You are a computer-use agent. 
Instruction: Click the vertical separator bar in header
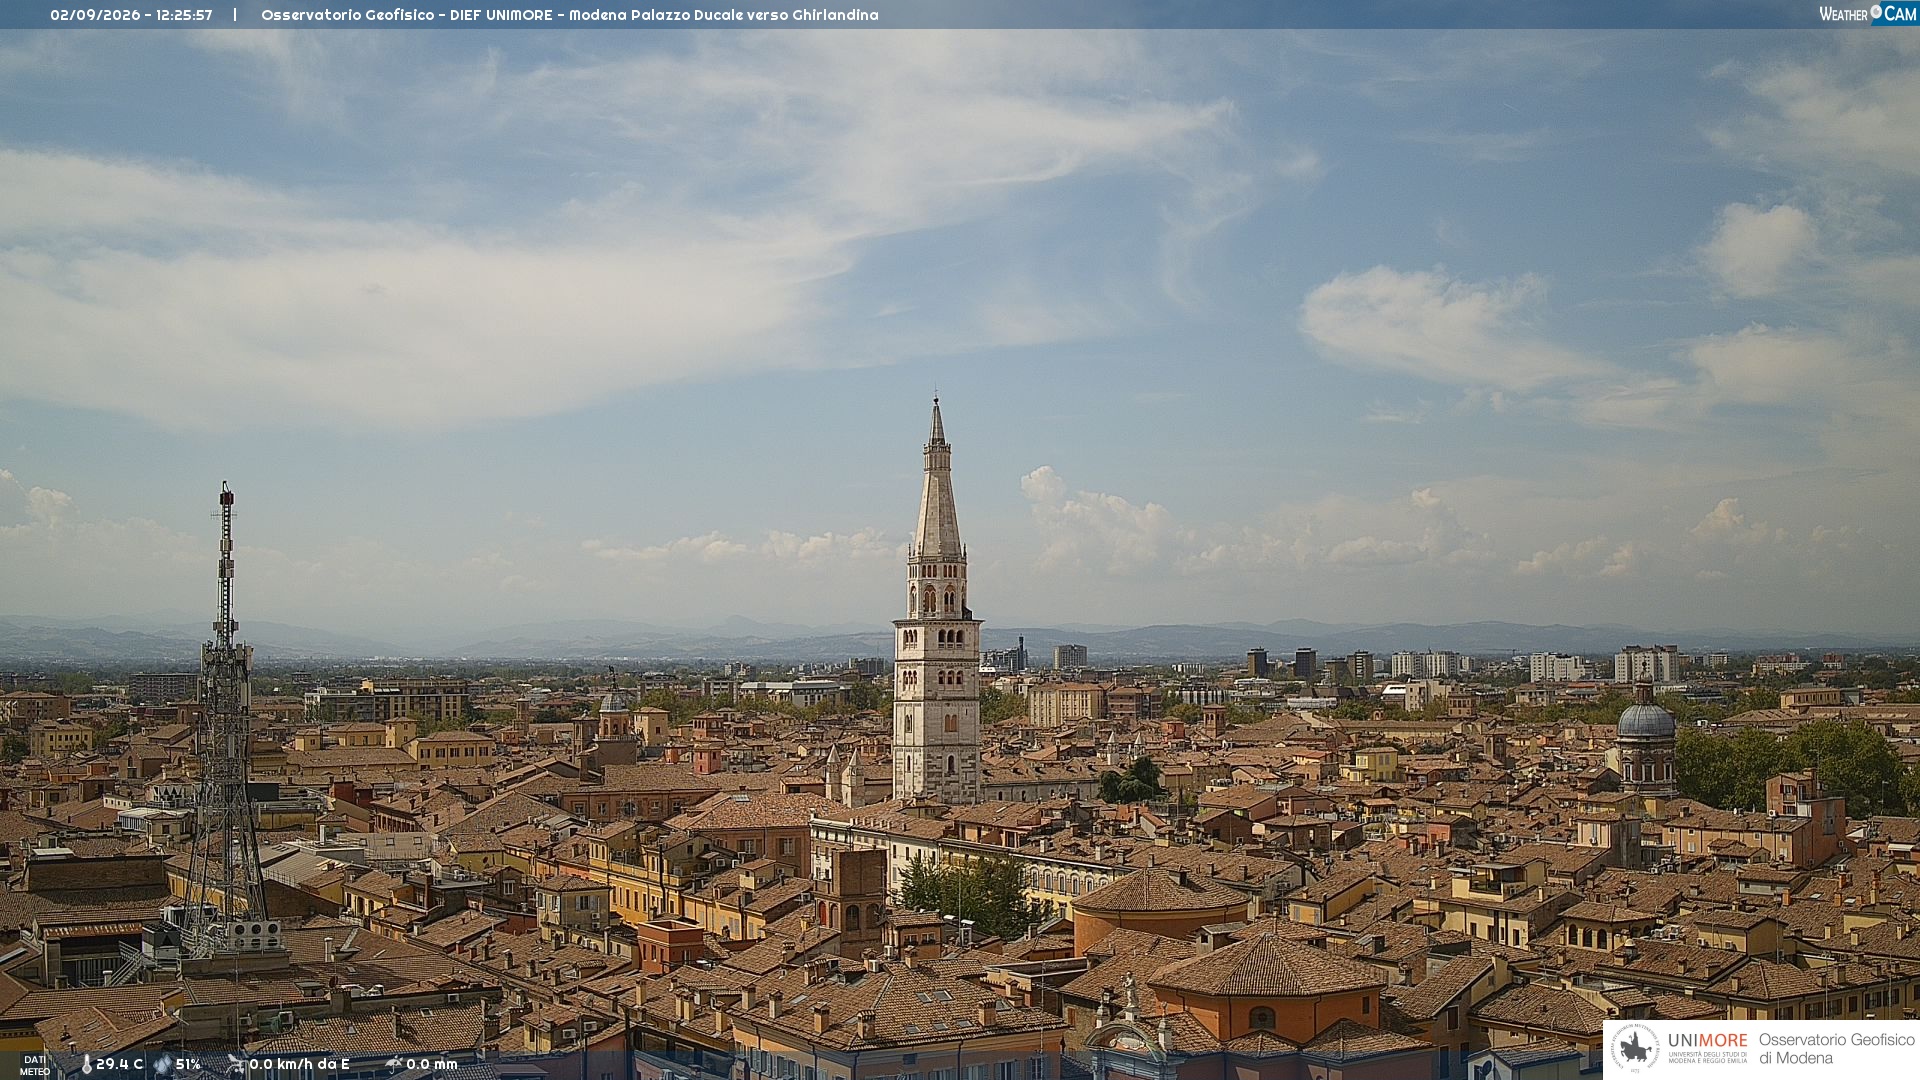click(x=235, y=15)
